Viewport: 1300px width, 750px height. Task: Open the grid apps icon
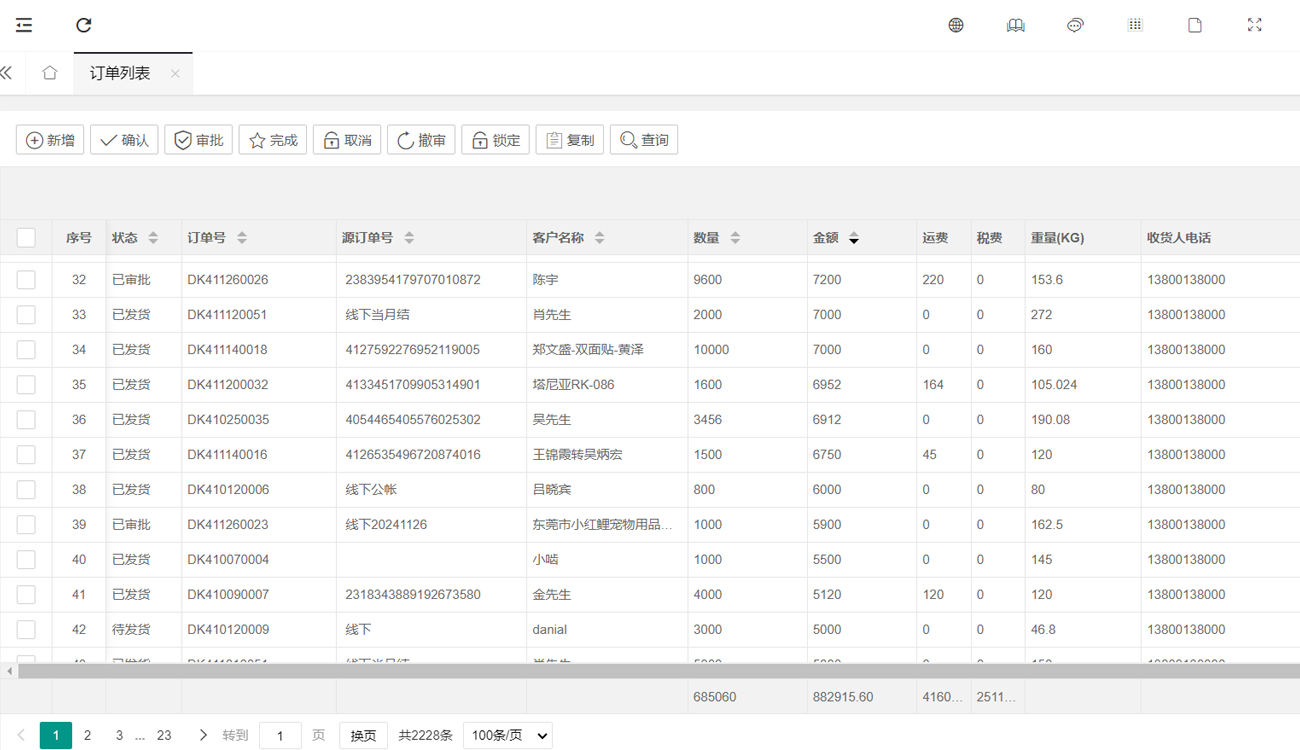[x=1135, y=25]
